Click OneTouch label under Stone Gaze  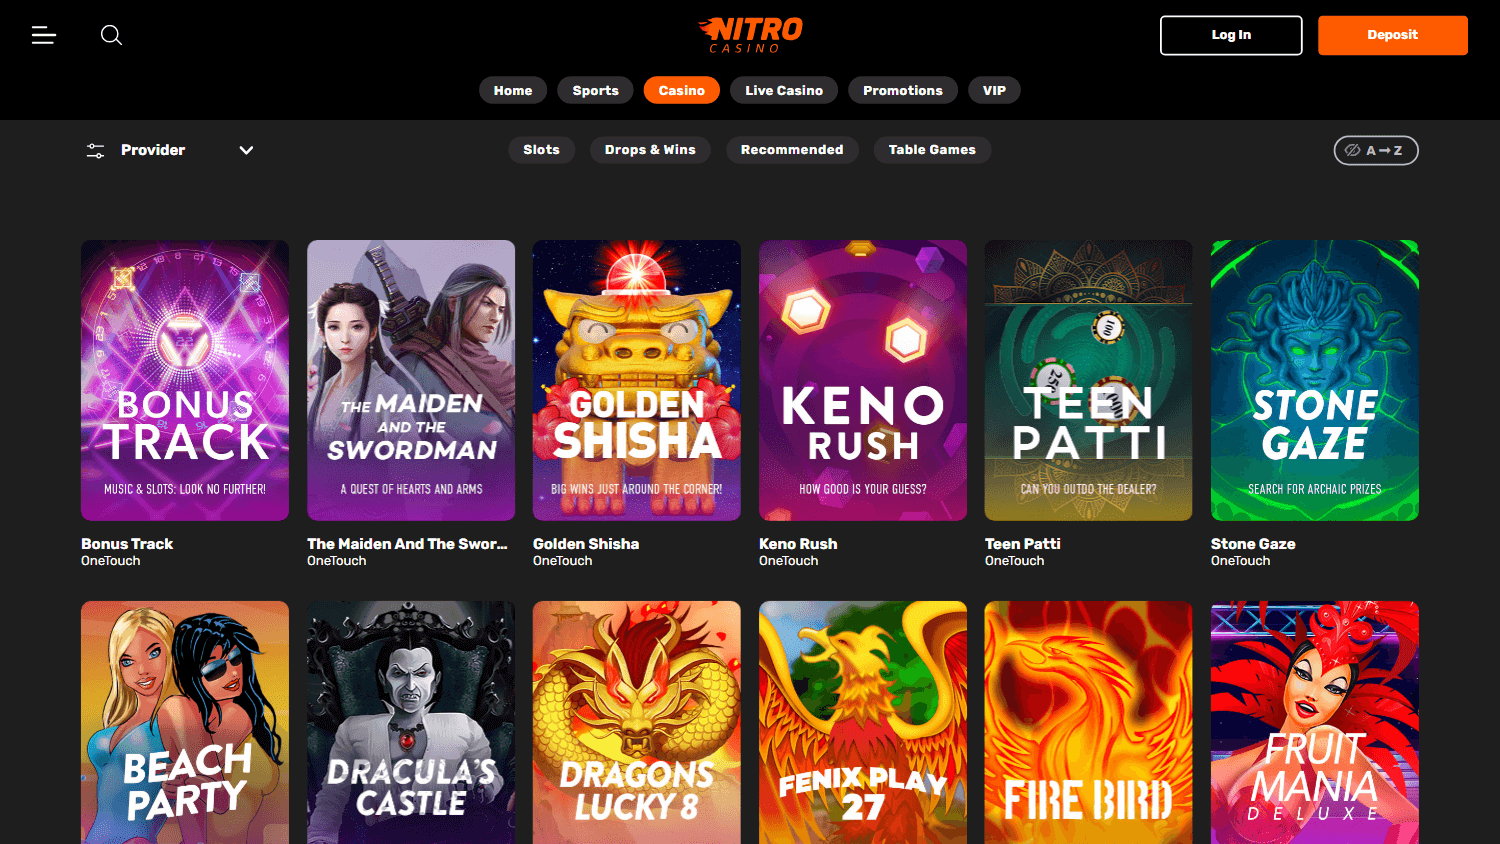pyautogui.click(x=1241, y=561)
